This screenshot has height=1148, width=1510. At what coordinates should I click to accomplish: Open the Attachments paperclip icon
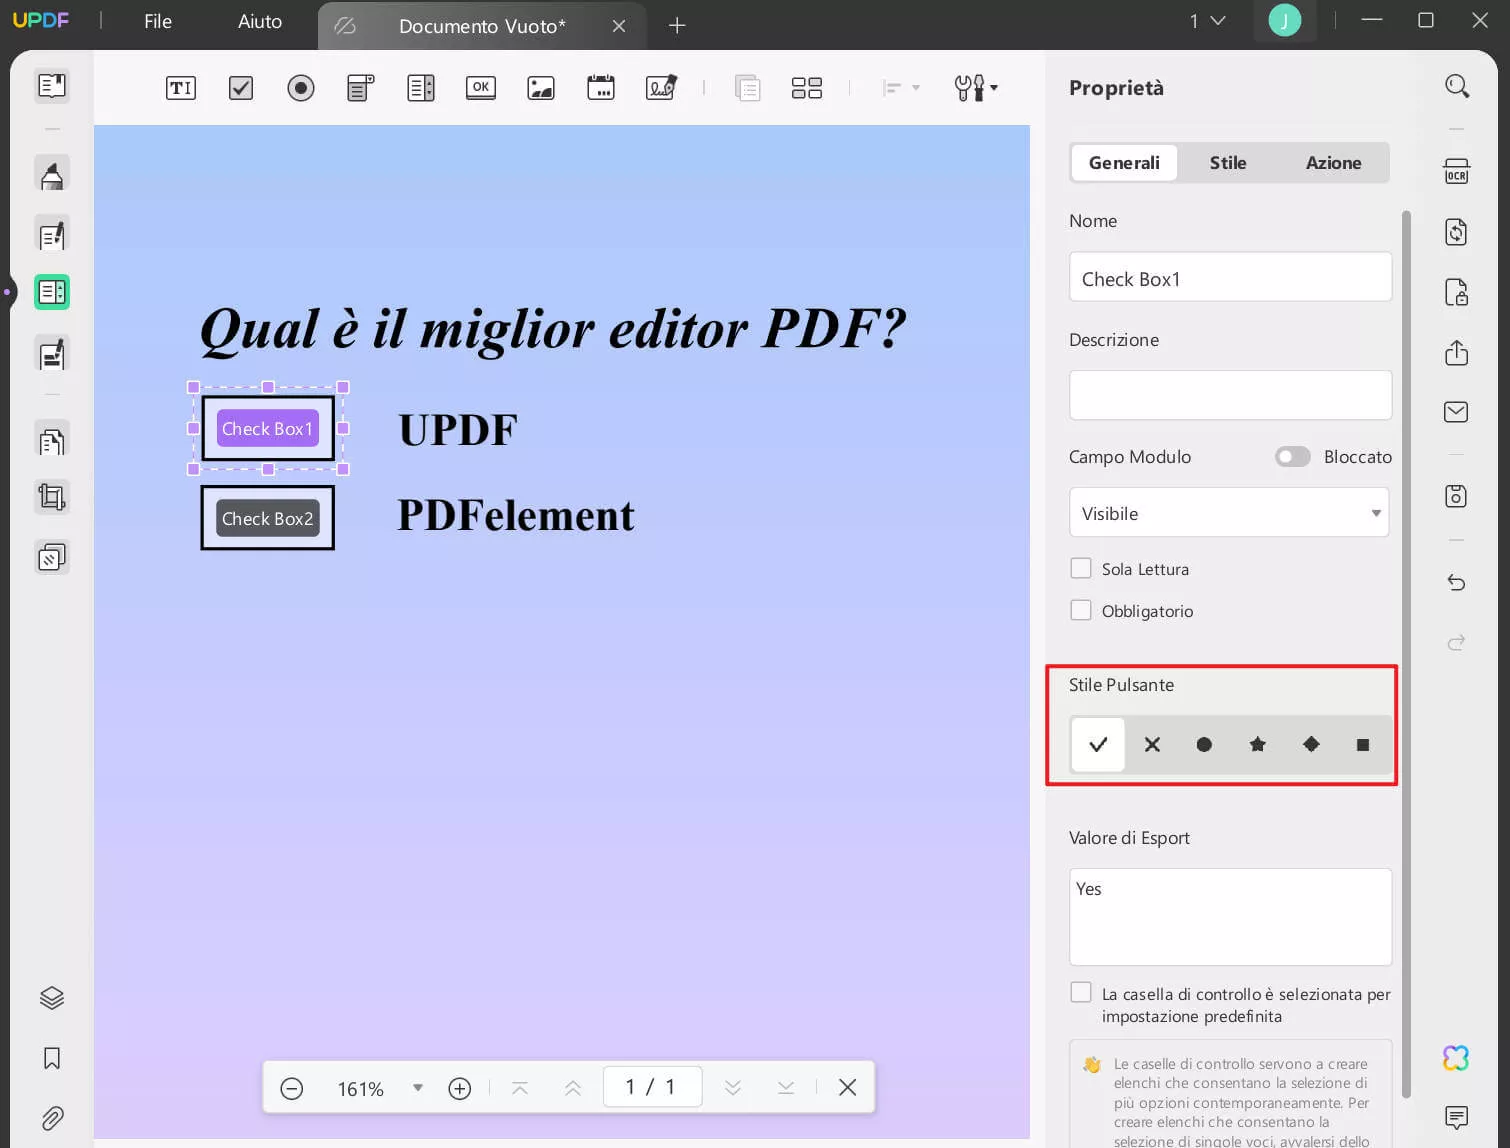click(52, 1118)
